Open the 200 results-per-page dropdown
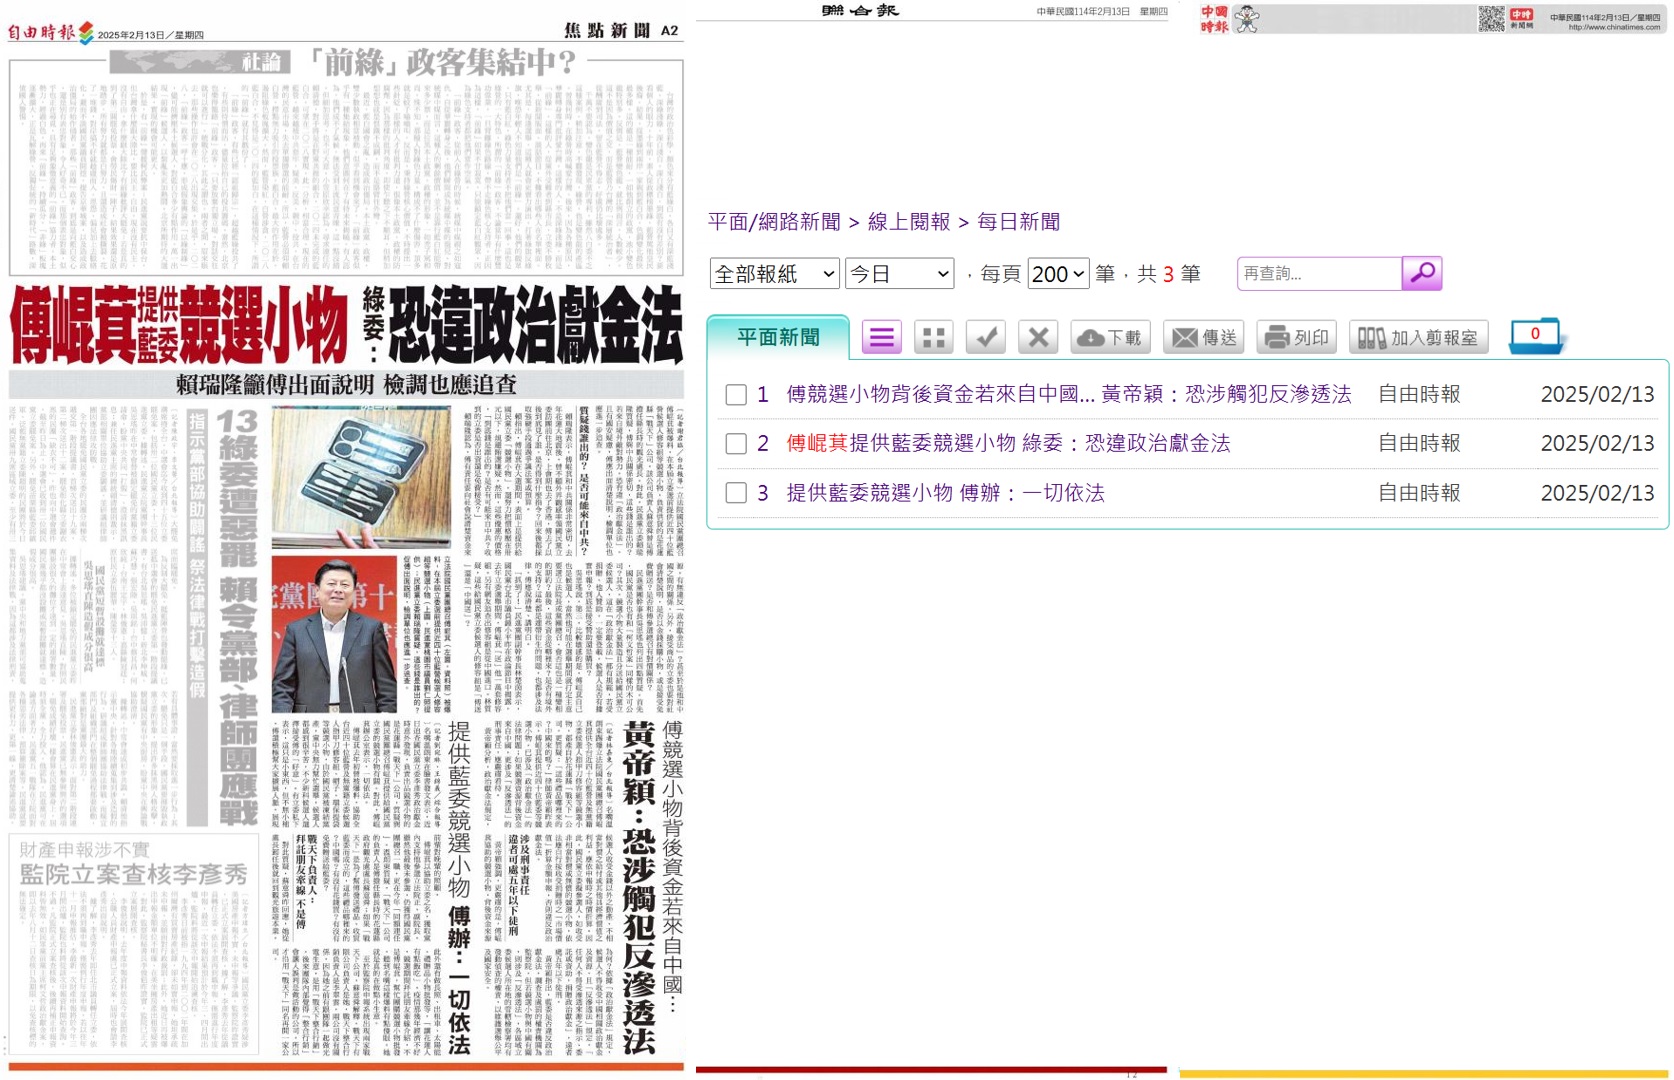 (1058, 274)
